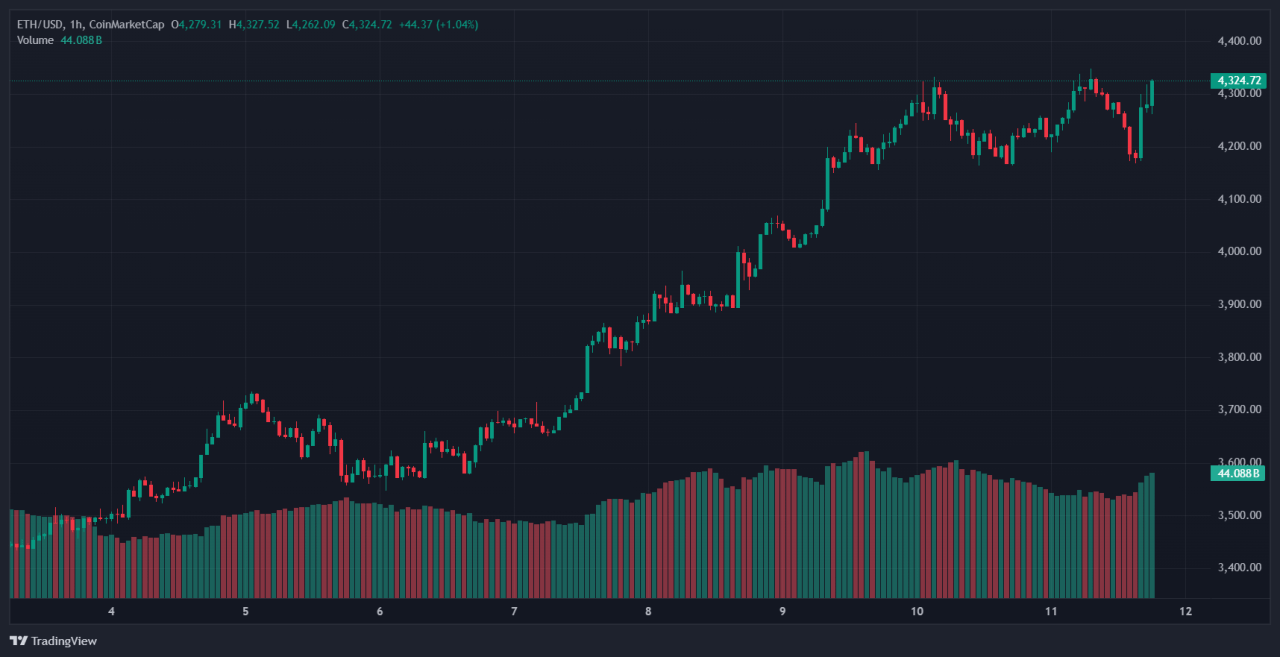The image size is (1280, 657).
Task: Select day 12 on the time axis
Action: (1185, 611)
